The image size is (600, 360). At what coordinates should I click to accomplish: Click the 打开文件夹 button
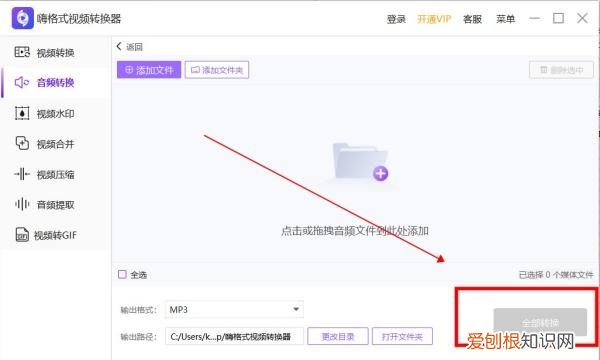(x=402, y=336)
